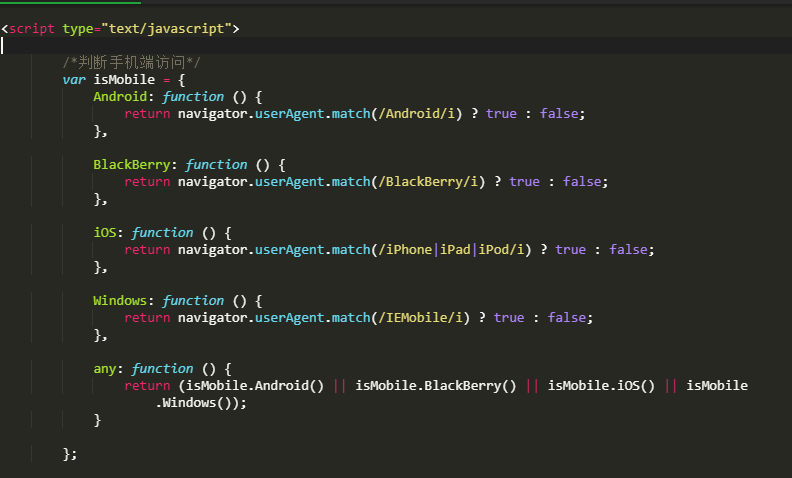Click the 'function' keyword on the Android line
The height and width of the screenshot is (478, 792).
193,97
